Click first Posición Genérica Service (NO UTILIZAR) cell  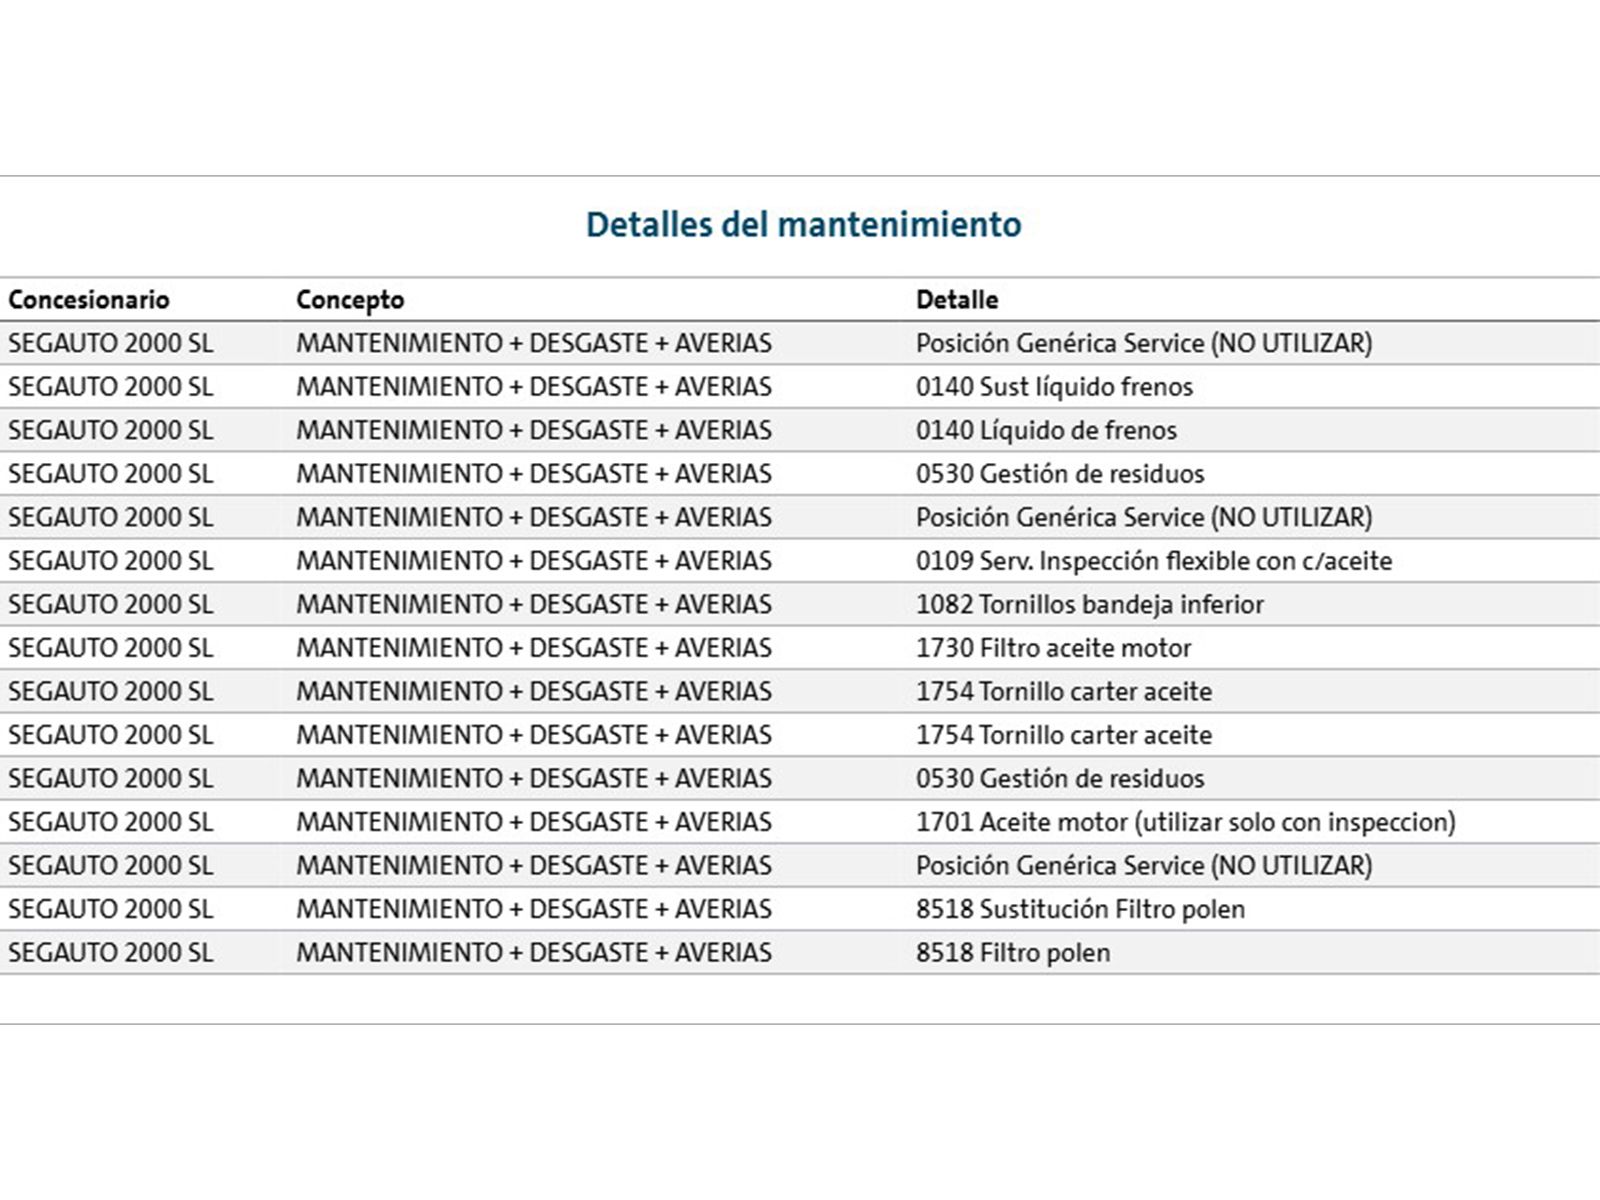tap(1144, 343)
